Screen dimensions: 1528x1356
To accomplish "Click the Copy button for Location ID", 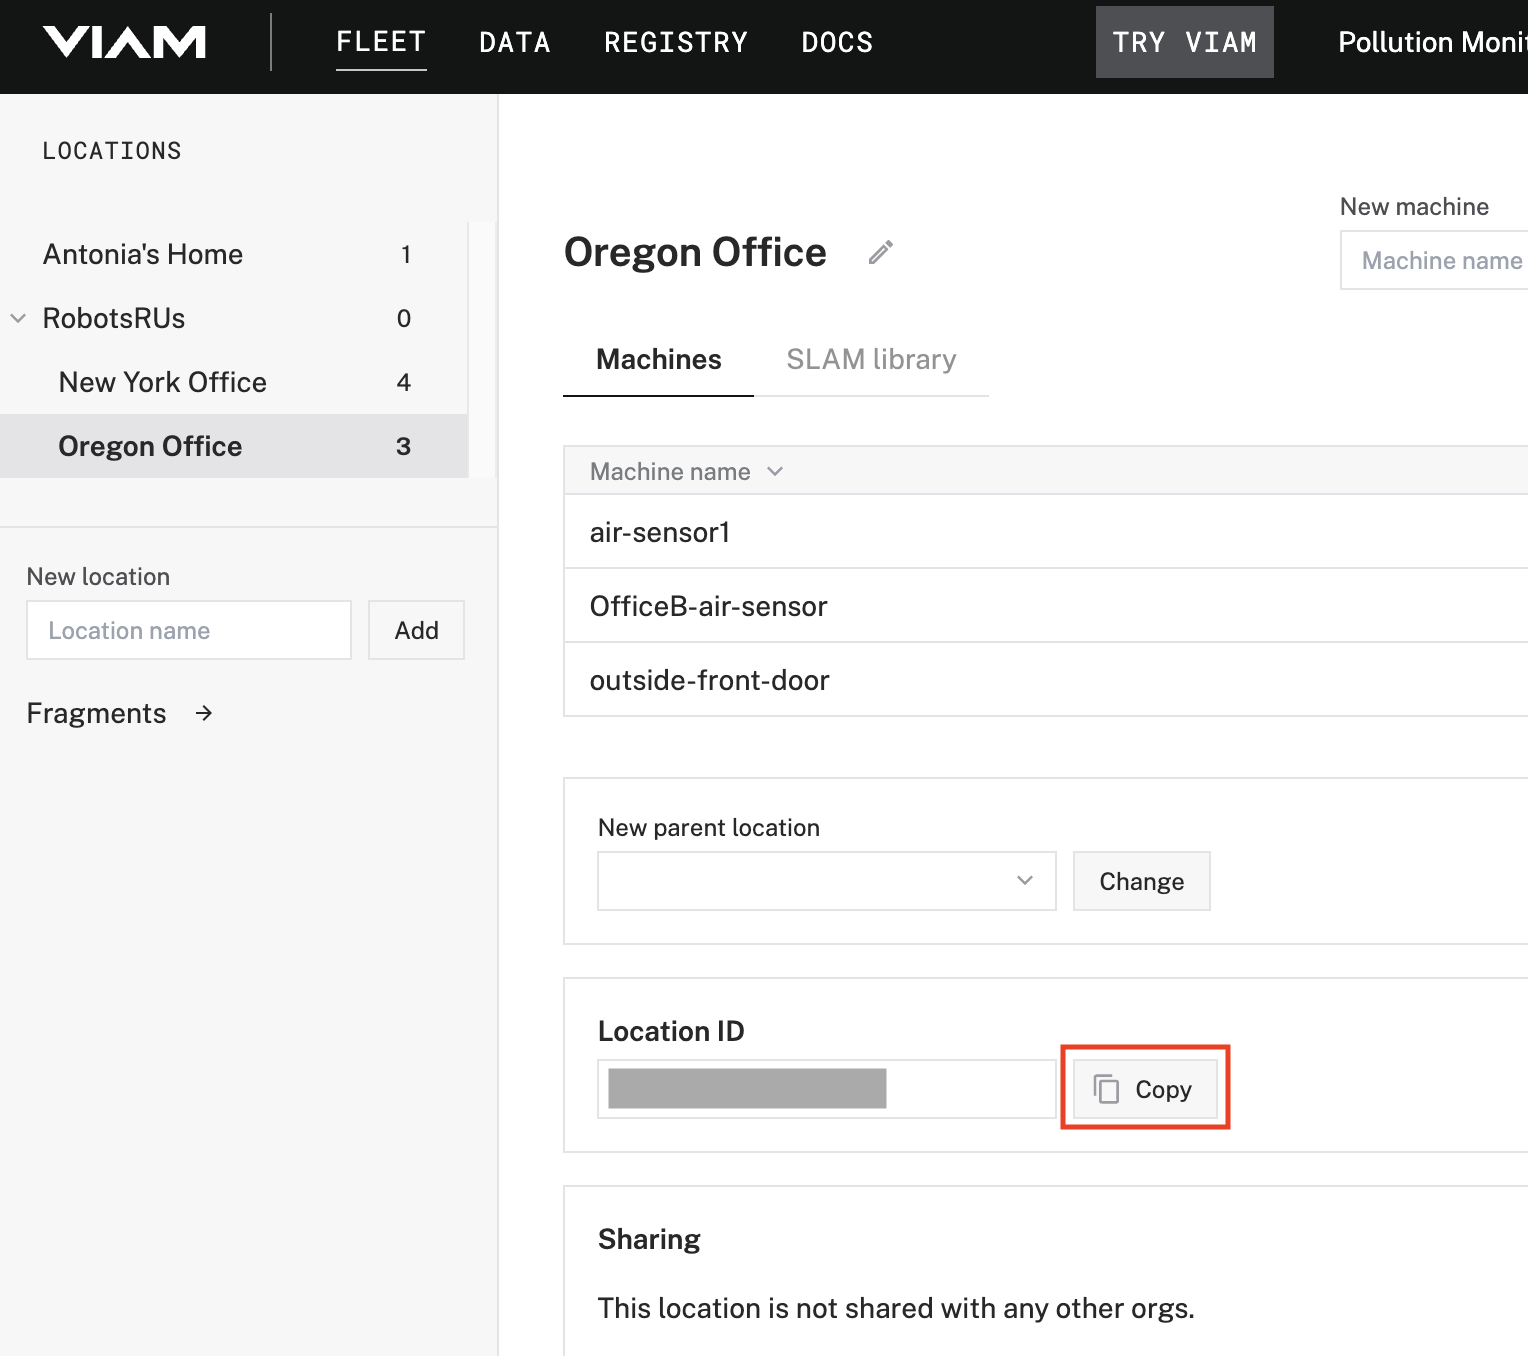I will click(1145, 1089).
